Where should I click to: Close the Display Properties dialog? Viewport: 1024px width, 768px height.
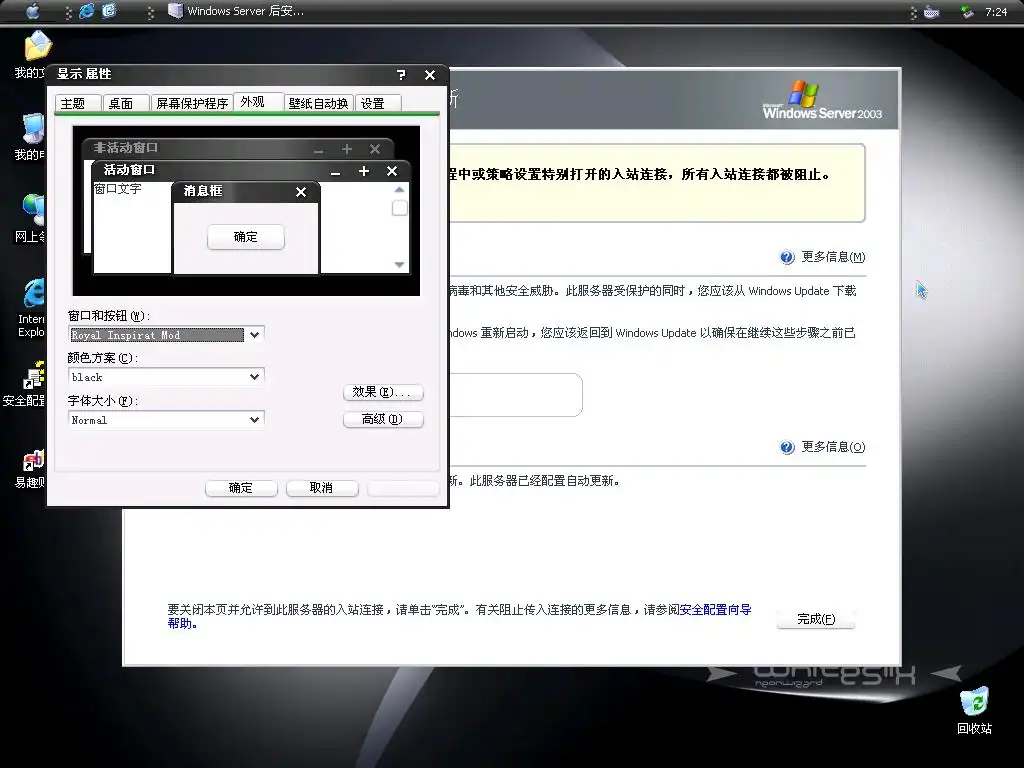point(430,75)
